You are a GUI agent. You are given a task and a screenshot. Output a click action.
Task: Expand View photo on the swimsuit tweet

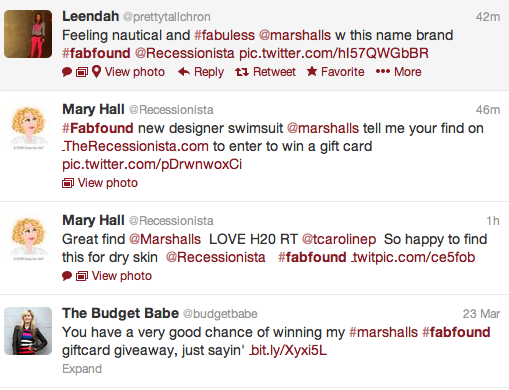pyautogui.click(x=108, y=183)
